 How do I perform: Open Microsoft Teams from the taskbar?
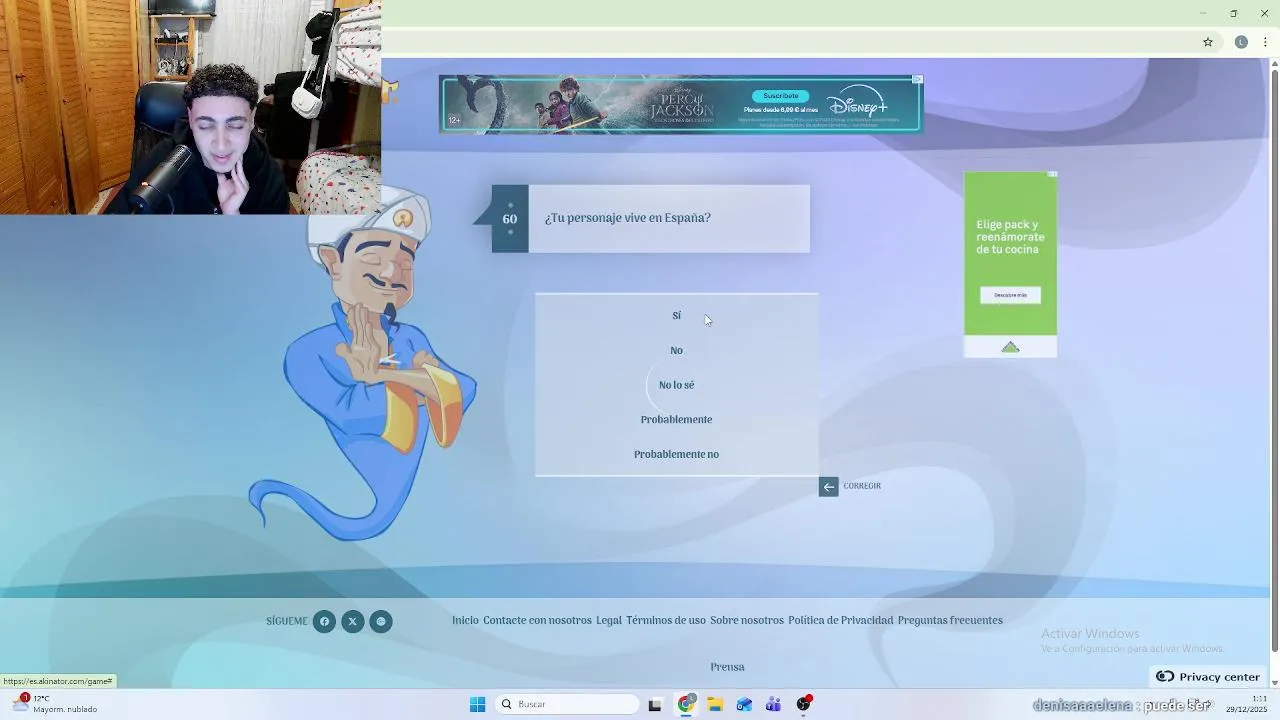773,704
